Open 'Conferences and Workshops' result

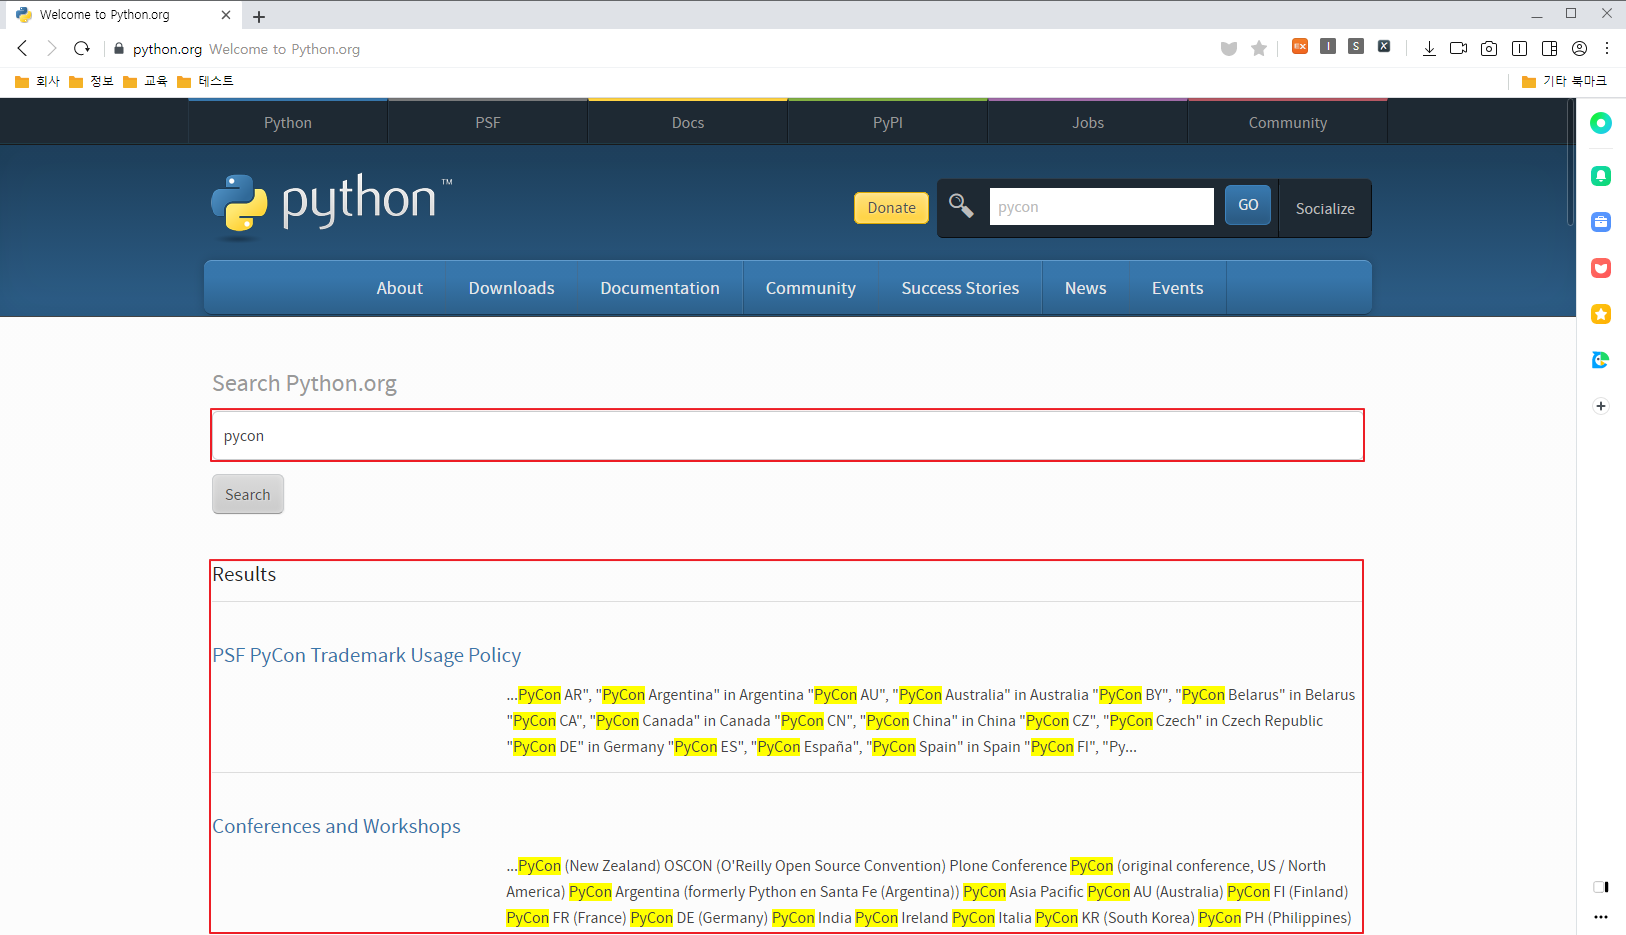(336, 826)
